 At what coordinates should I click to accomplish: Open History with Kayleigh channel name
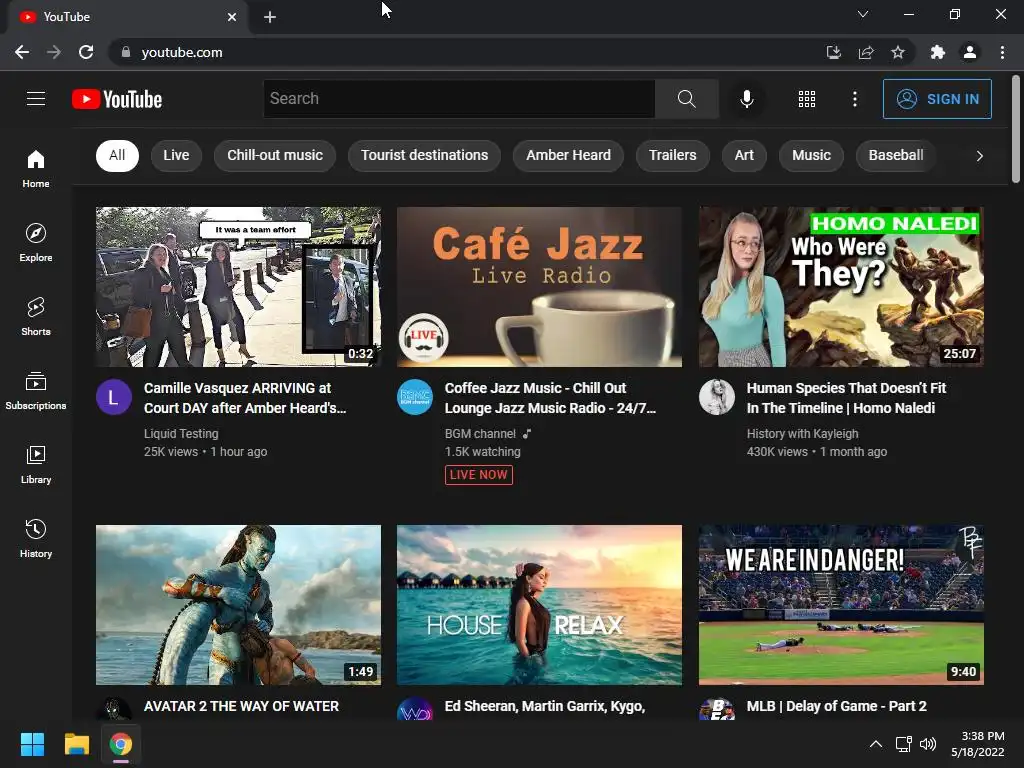(803, 434)
